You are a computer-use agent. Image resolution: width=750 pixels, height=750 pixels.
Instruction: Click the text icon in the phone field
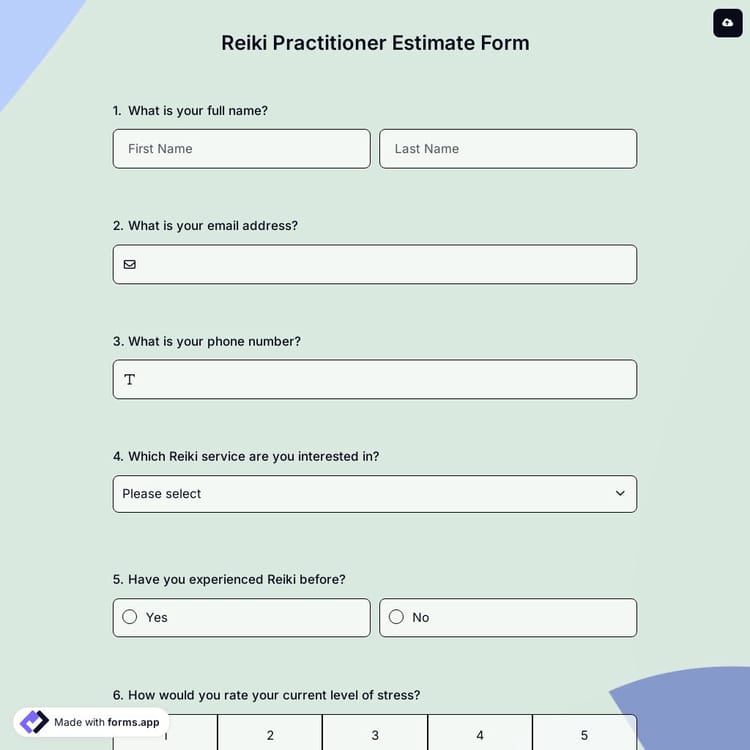coord(130,380)
